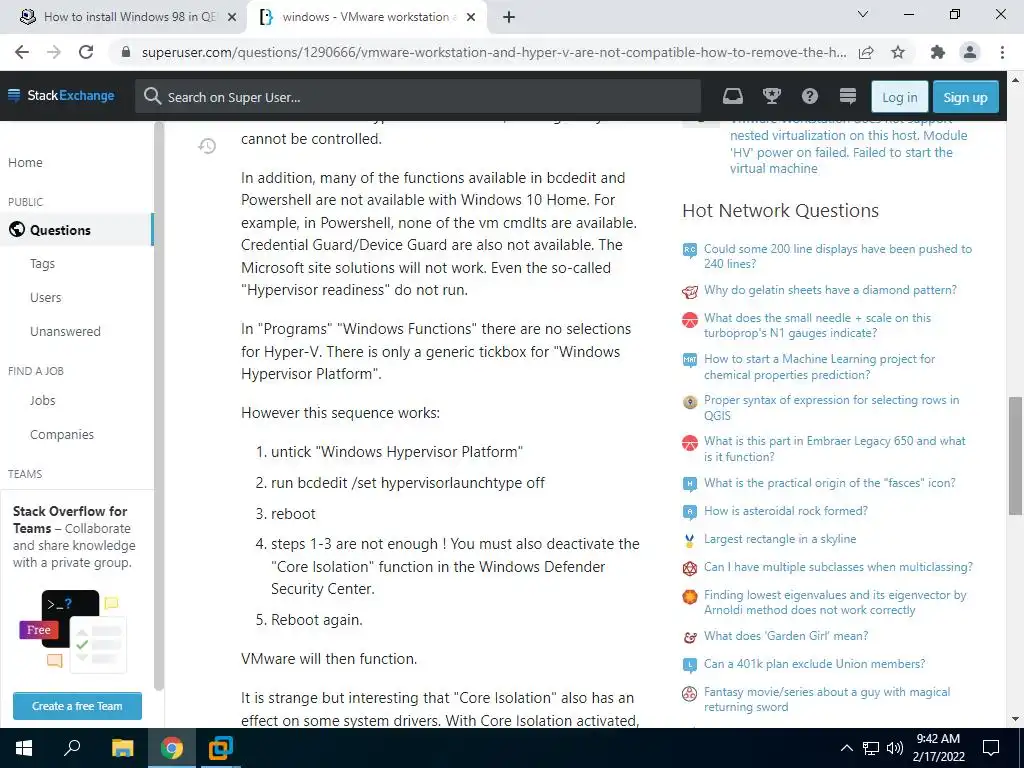This screenshot has height=768, width=1024.
Task: Open Stack Exchange site switcher icon
Action: point(848,97)
